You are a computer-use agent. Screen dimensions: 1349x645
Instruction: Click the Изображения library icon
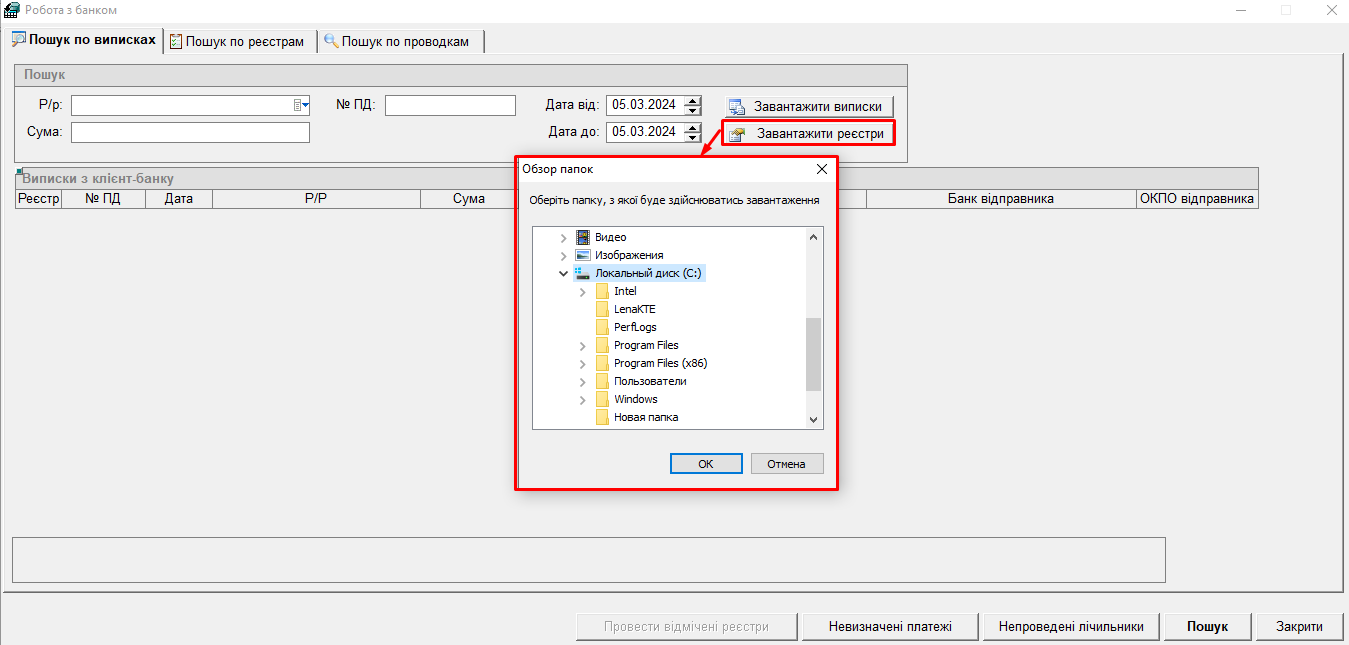point(583,256)
